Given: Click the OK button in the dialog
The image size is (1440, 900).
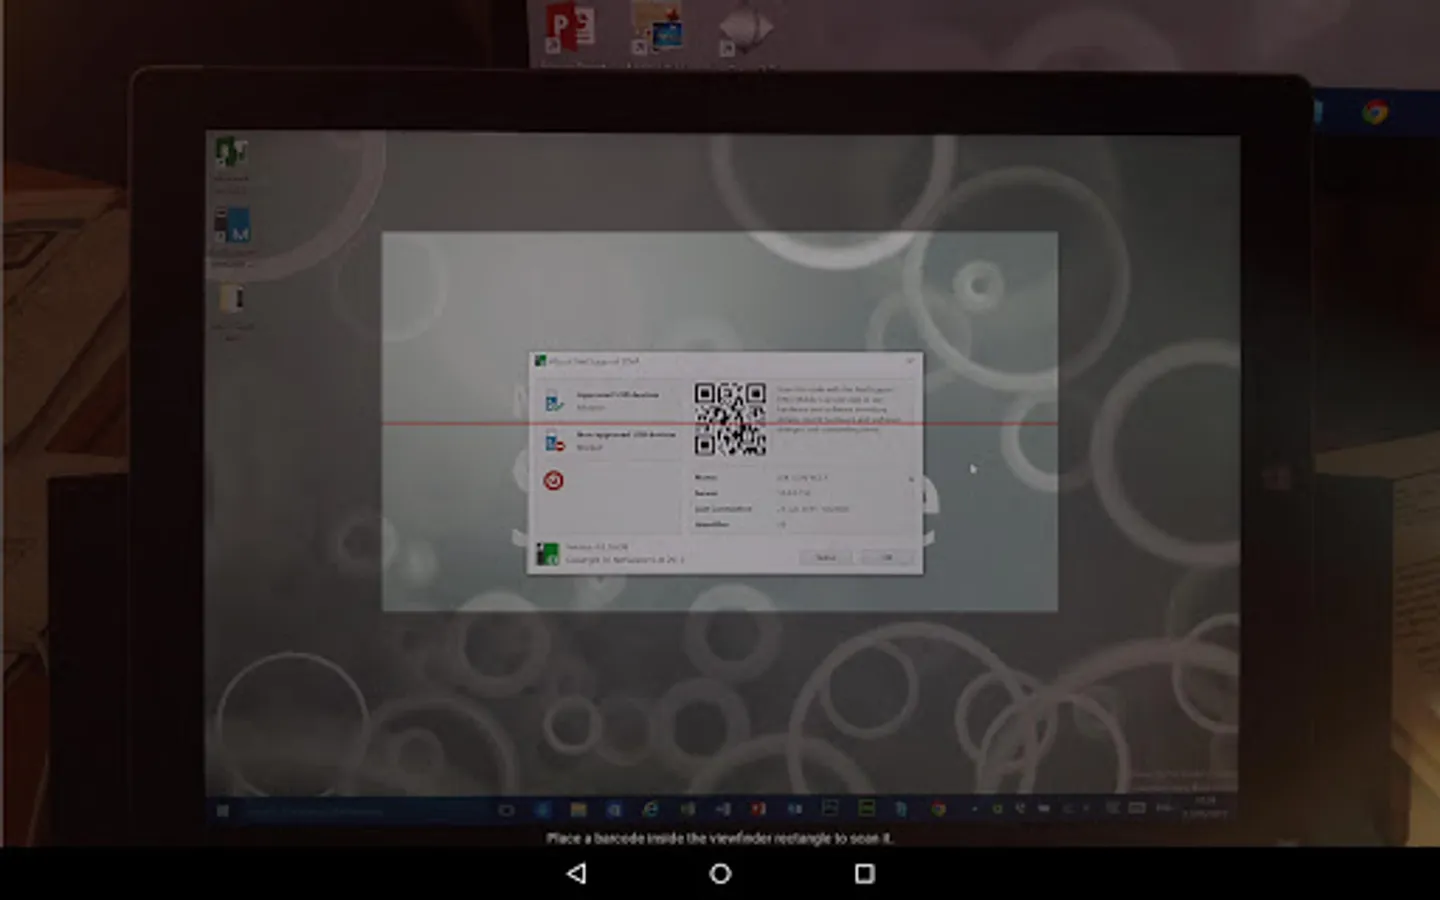Looking at the screenshot, I should [x=887, y=557].
